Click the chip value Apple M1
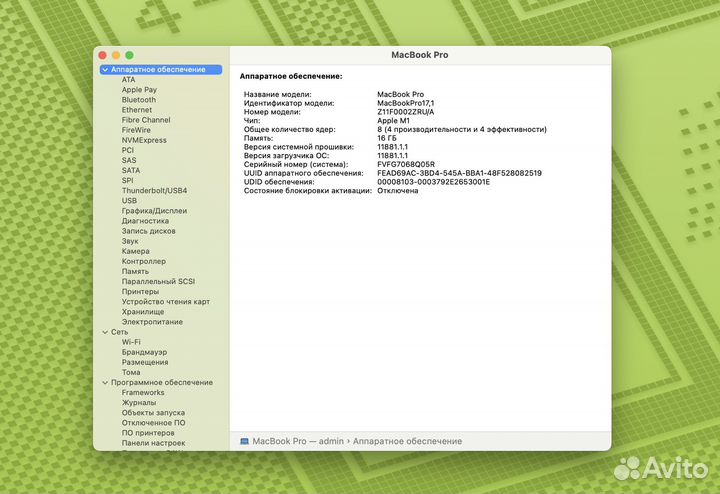Image resolution: width=720 pixels, height=494 pixels. (394, 121)
